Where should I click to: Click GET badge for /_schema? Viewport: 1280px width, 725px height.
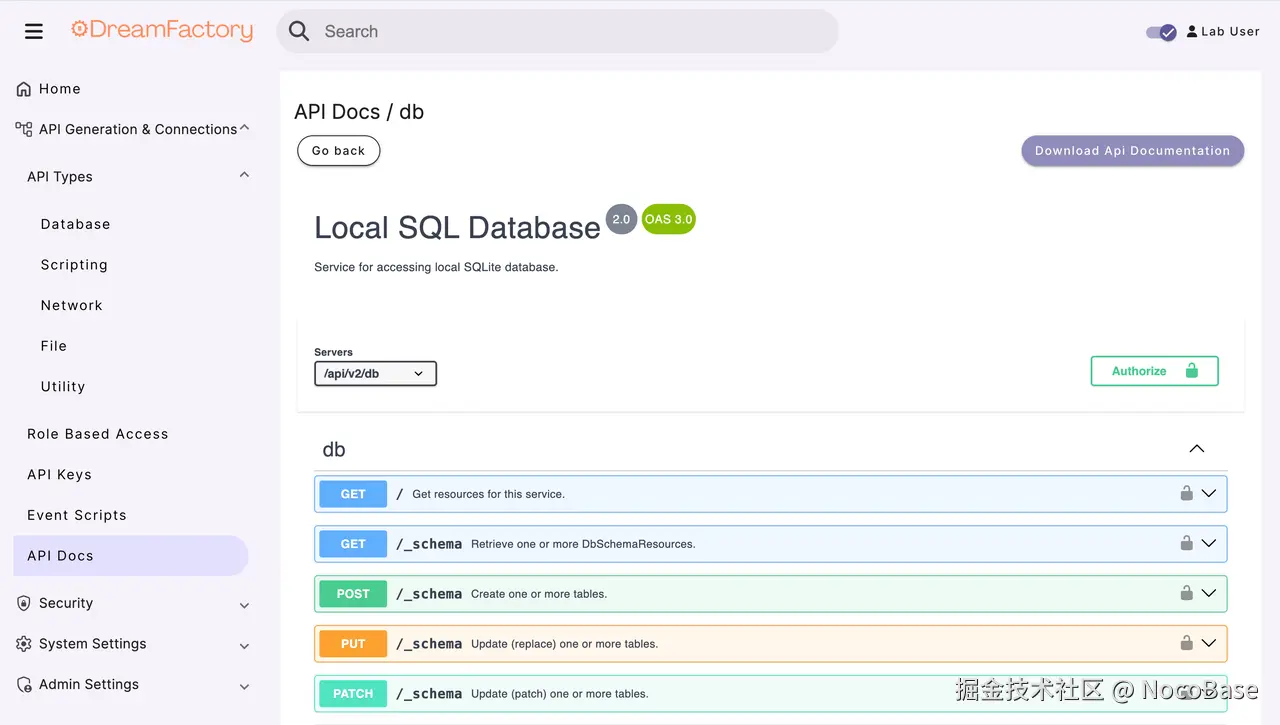353,544
